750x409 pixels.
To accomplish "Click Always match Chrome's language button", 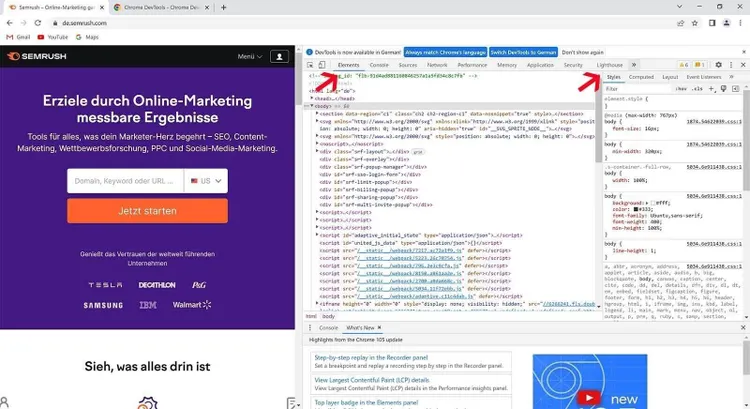I will pyautogui.click(x=445, y=52).
